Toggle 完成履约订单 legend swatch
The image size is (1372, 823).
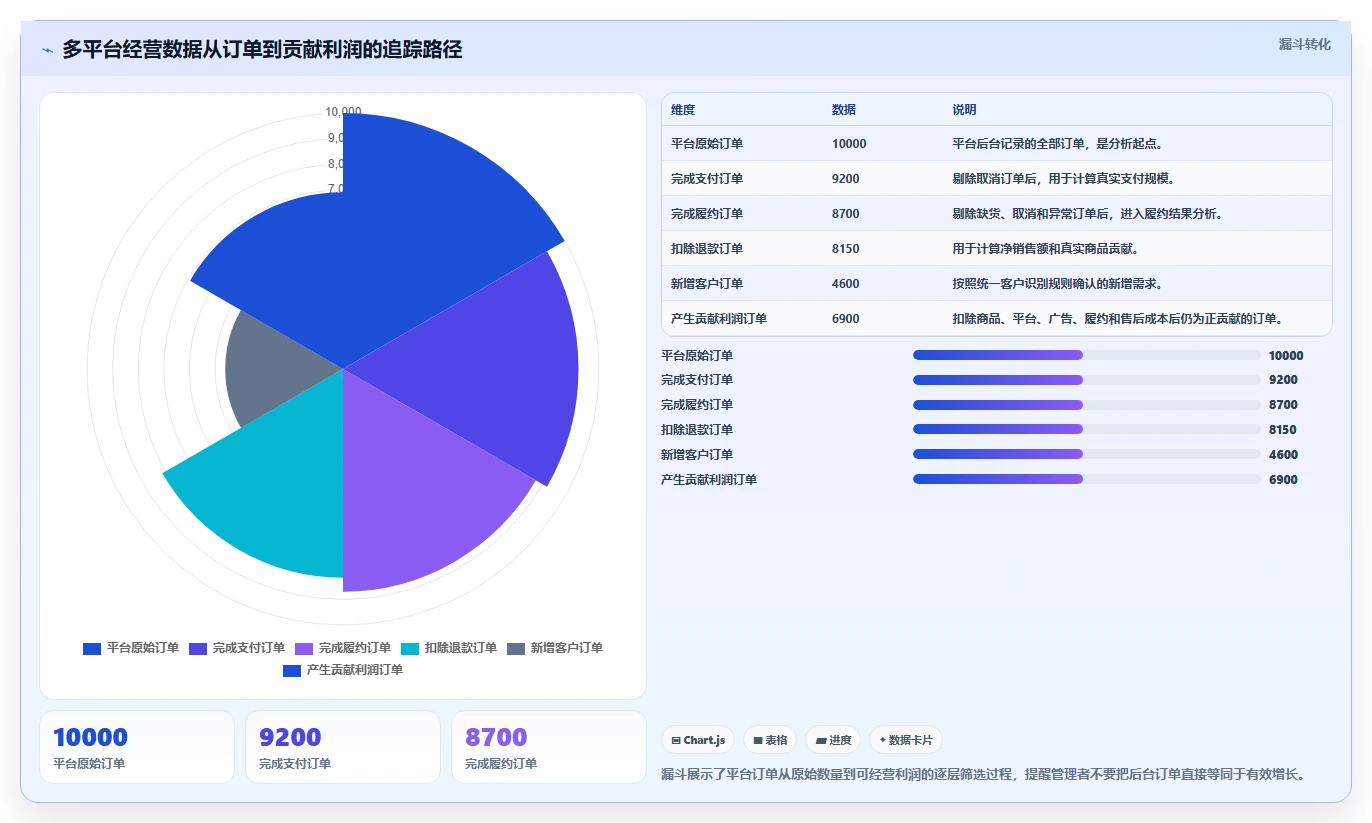(x=304, y=648)
